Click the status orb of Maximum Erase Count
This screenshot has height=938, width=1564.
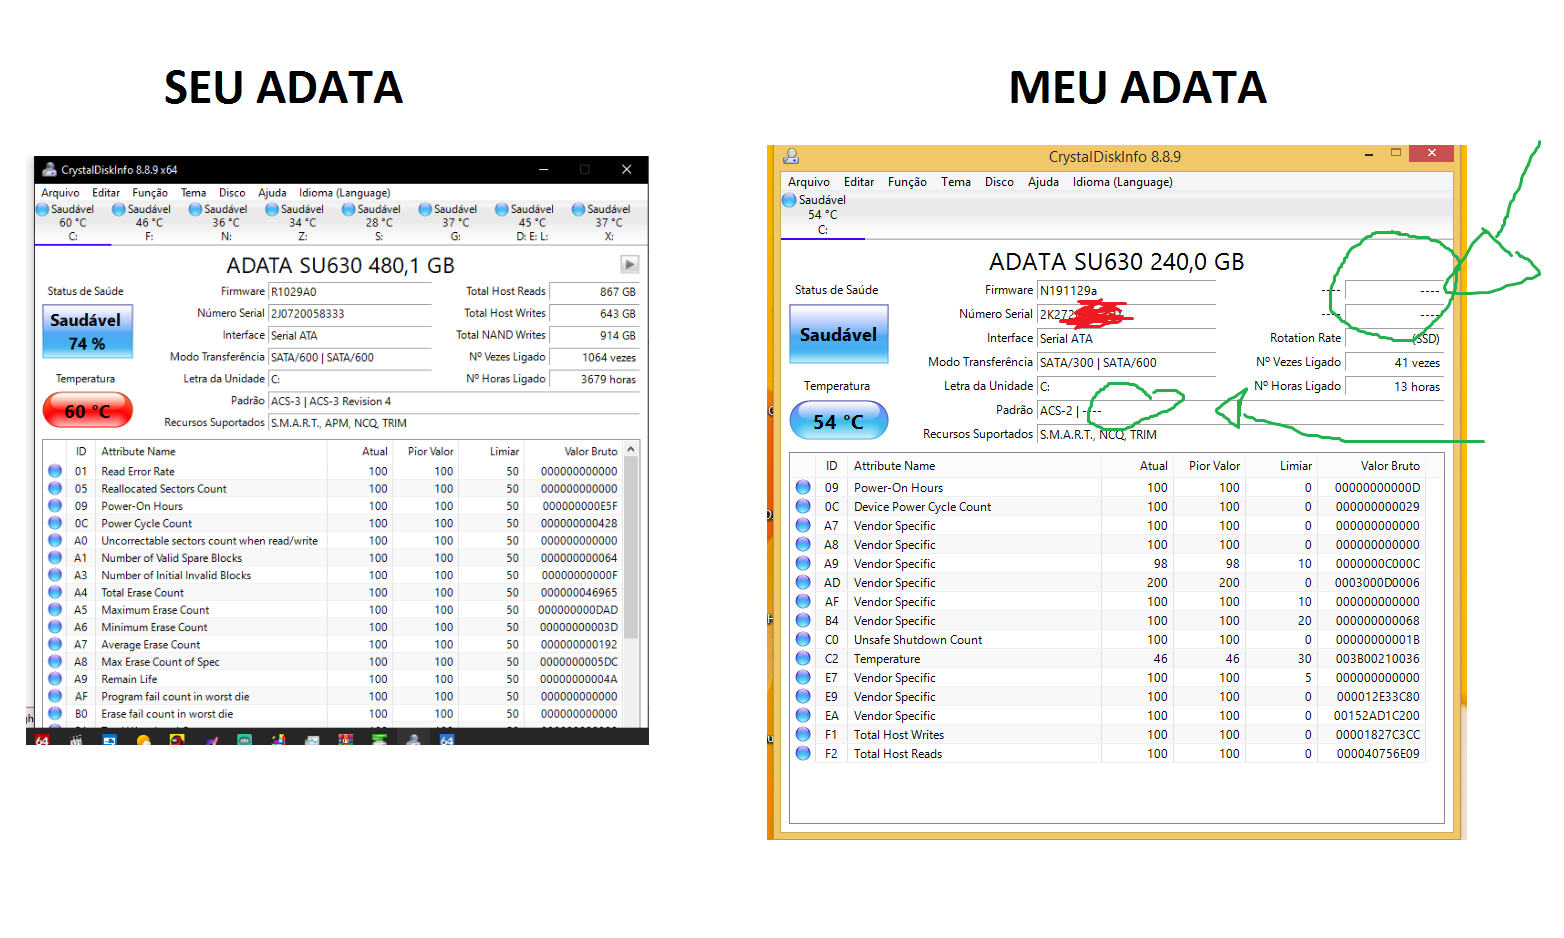[55, 610]
